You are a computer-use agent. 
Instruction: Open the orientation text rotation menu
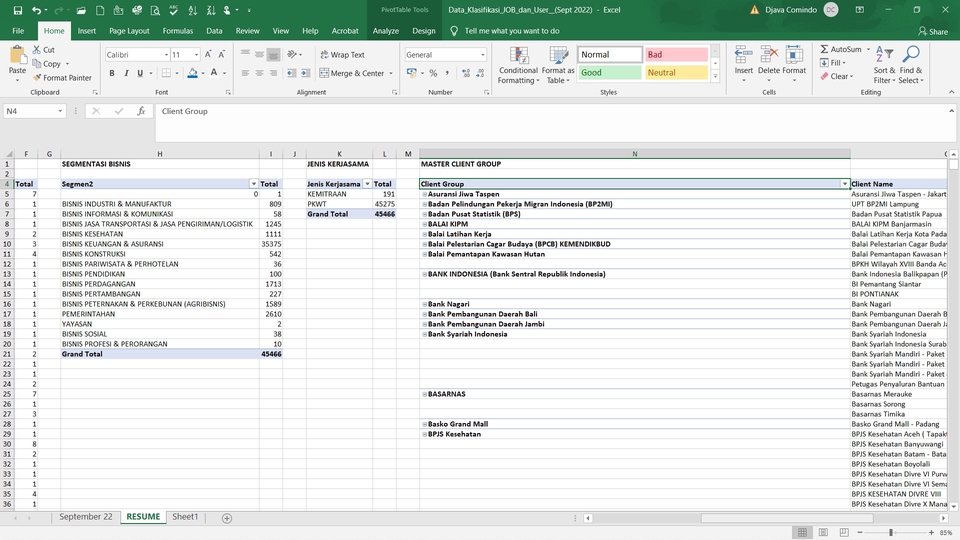point(294,54)
